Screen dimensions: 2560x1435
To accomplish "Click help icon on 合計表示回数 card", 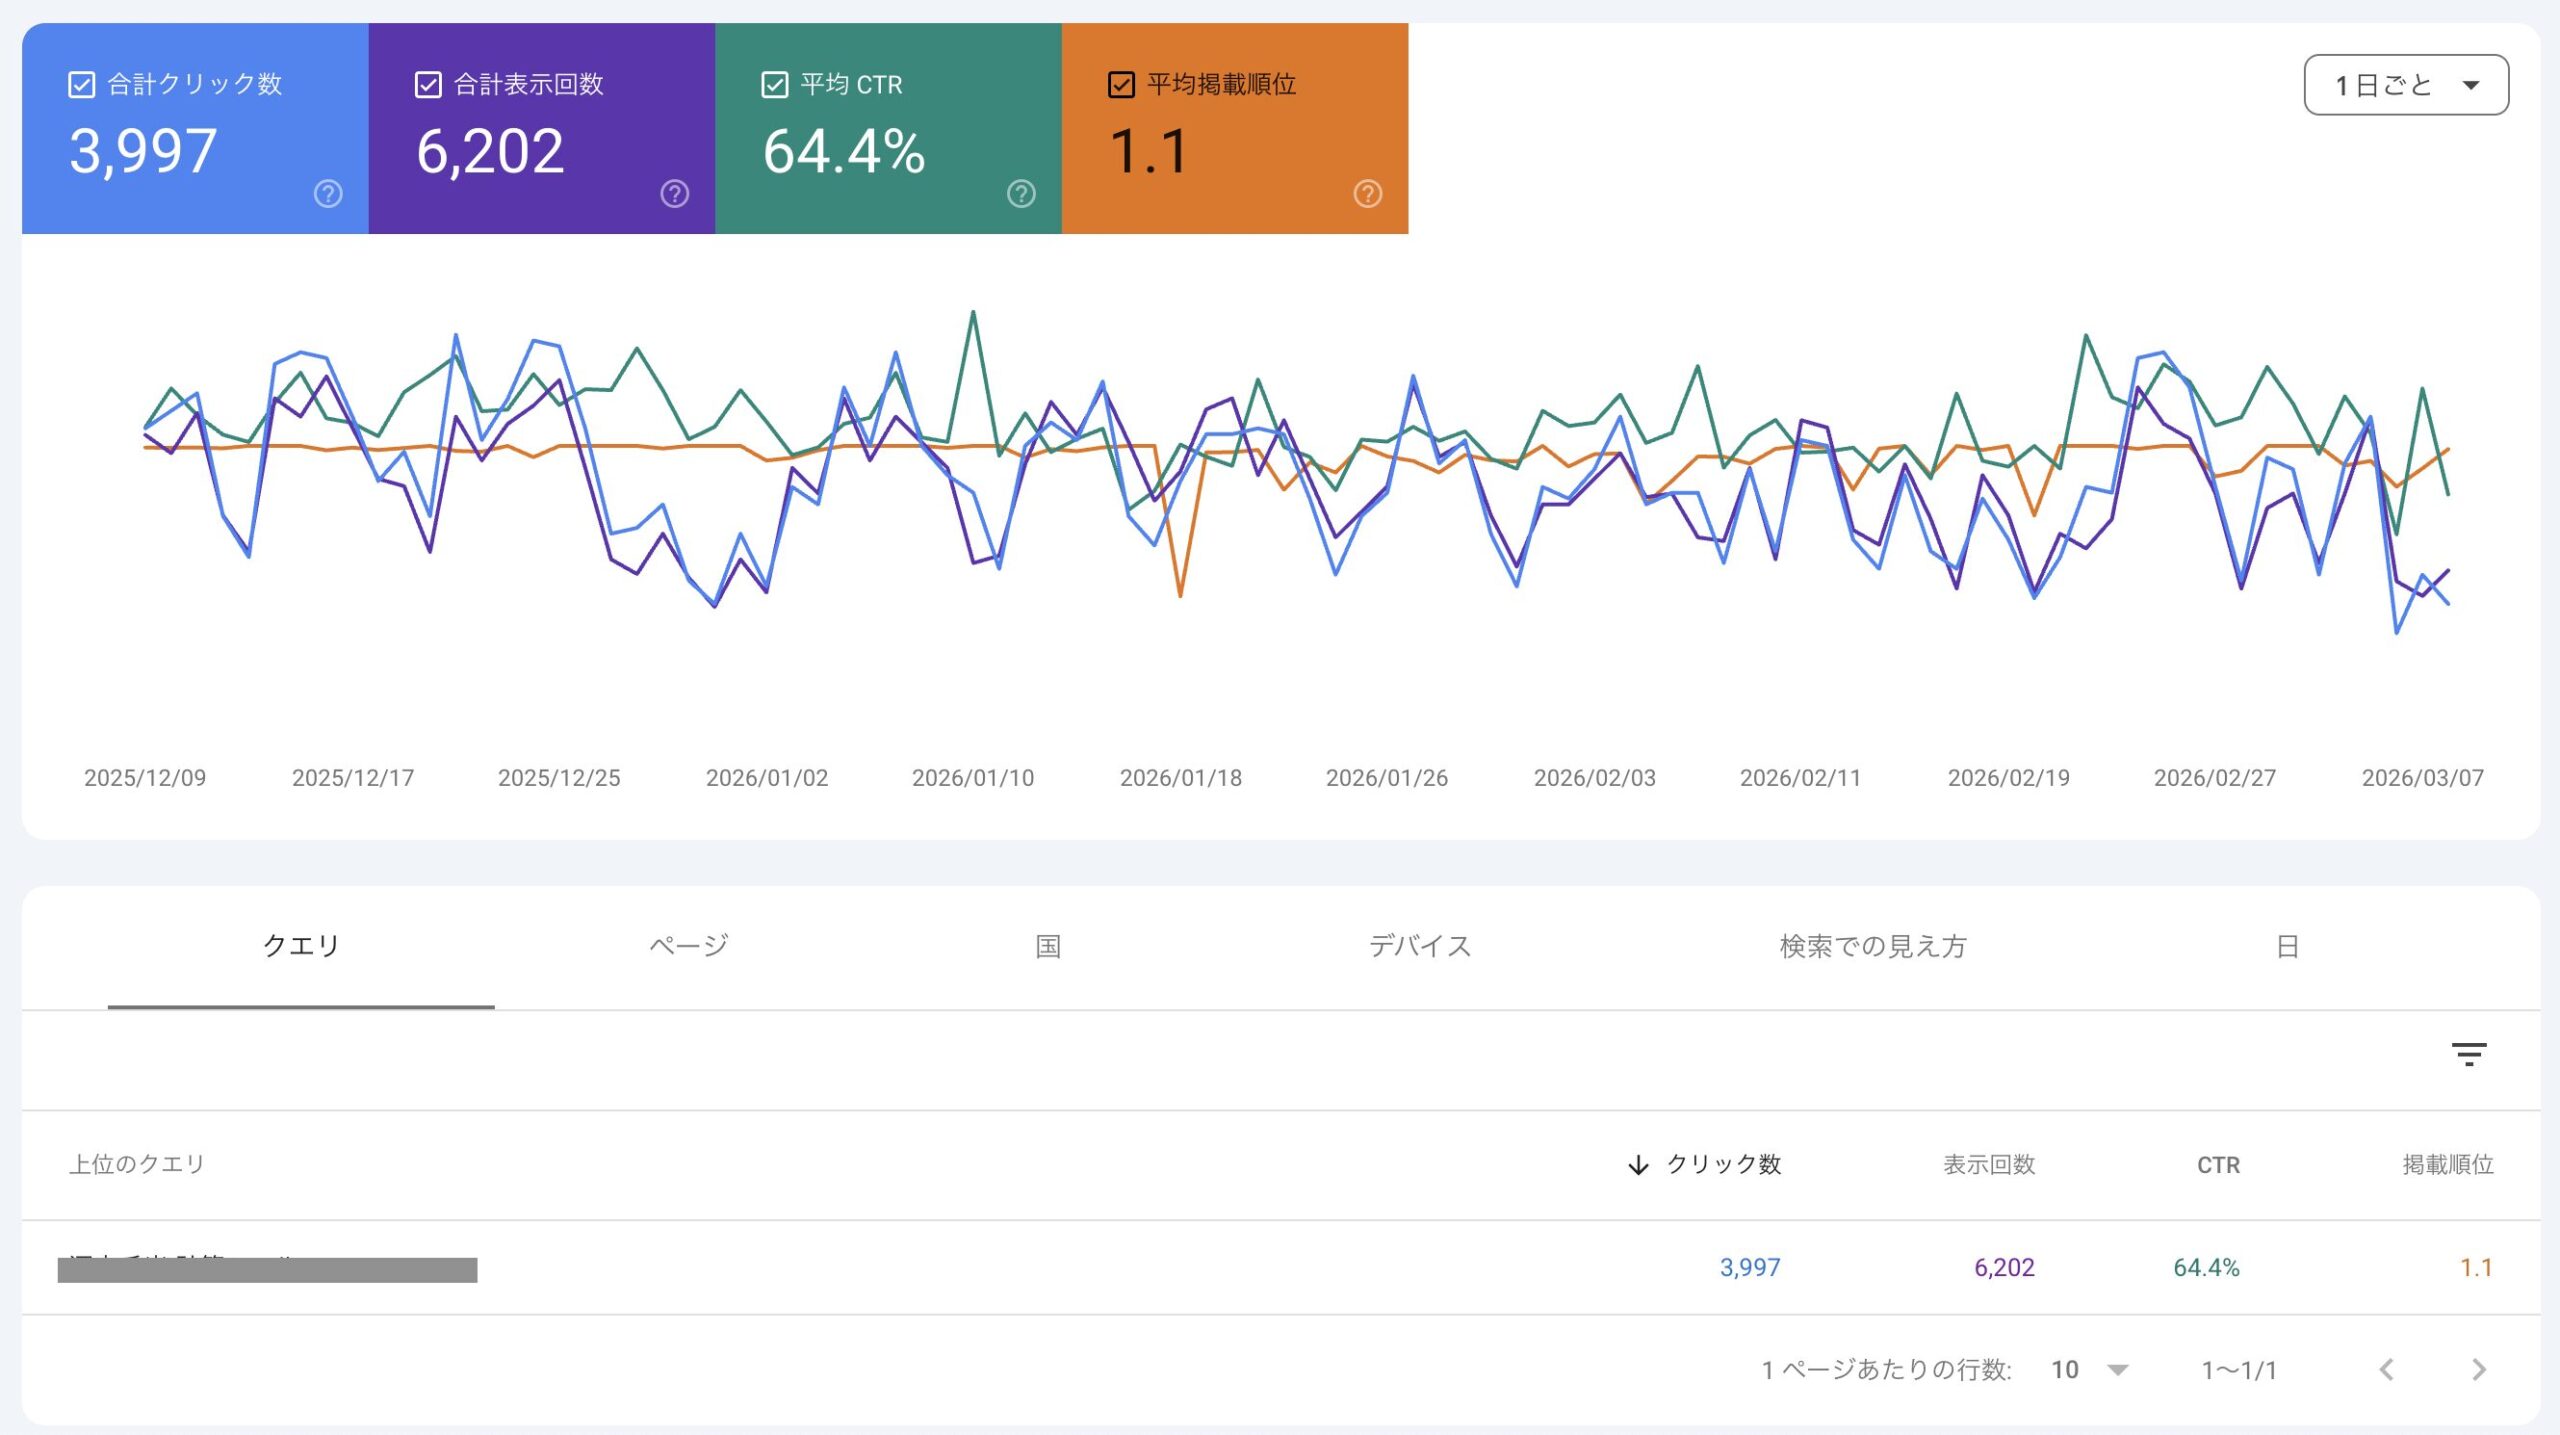I will [675, 194].
